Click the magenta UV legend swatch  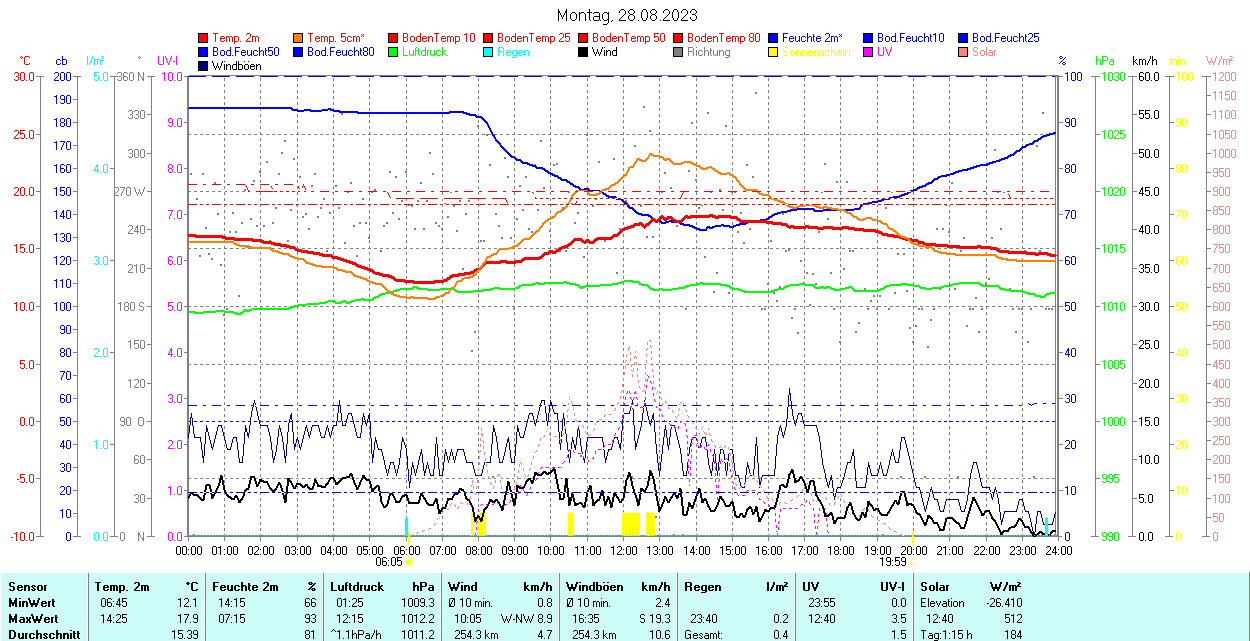click(869, 52)
